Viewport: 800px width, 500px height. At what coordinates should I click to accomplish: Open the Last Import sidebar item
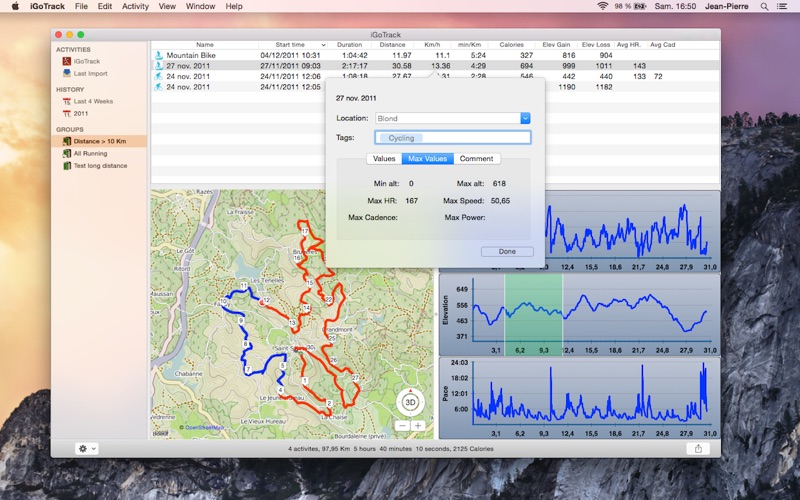coord(90,73)
